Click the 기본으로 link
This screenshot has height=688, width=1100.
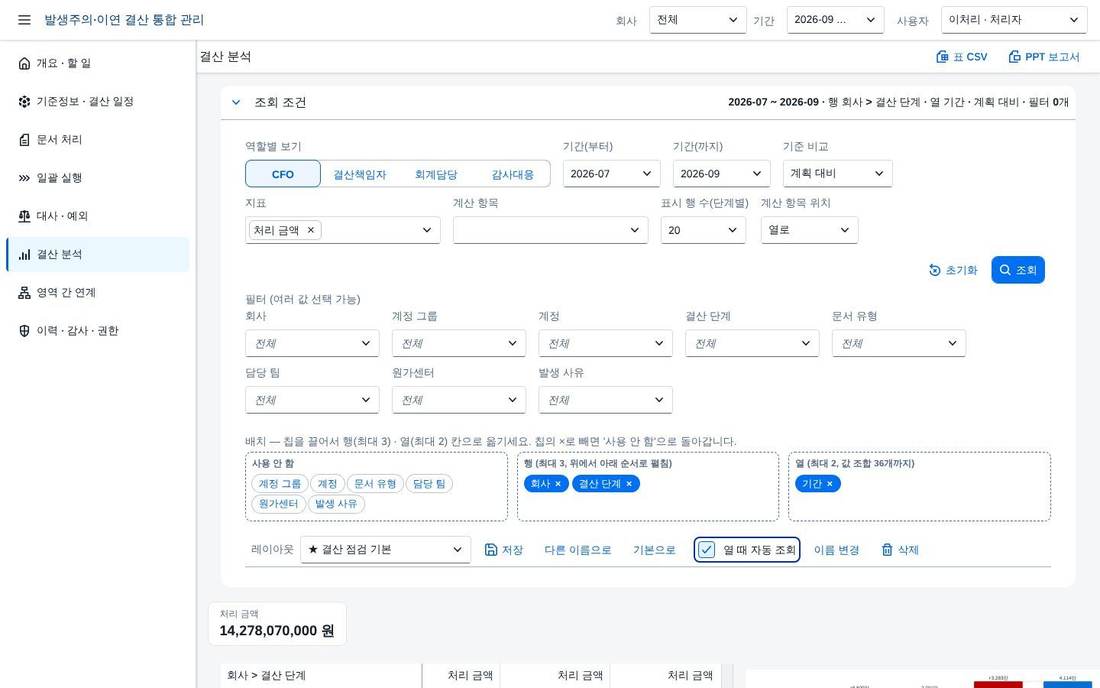click(x=654, y=550)
